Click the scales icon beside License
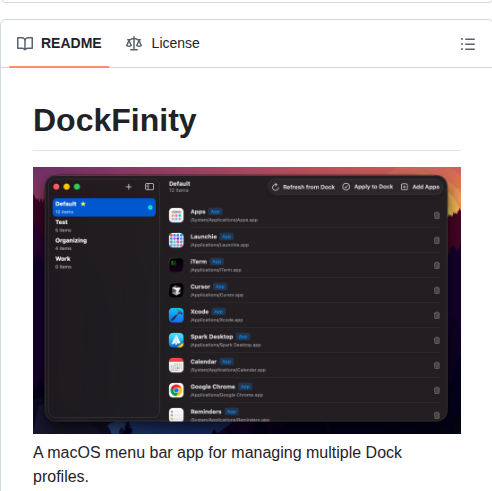Screen dimensions: 492x491 coord(134,44)
